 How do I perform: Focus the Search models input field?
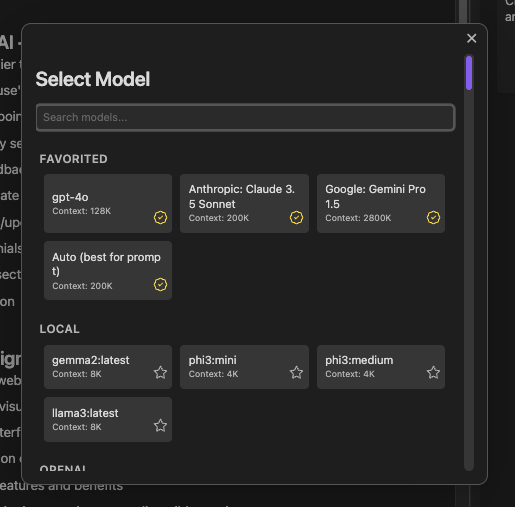pyautogui.click(x=245, y=117)
